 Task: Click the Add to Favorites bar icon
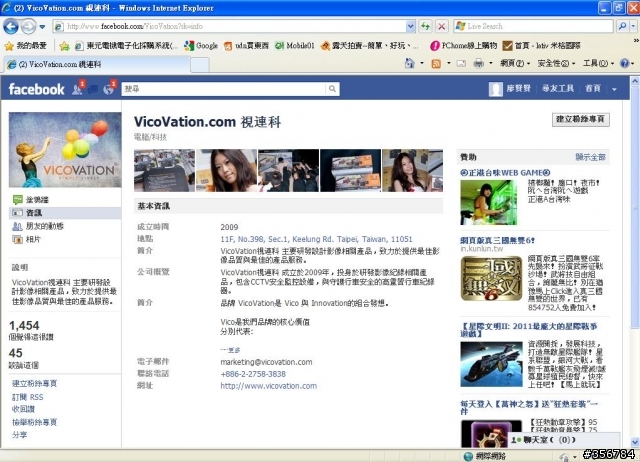pos(64,46)
